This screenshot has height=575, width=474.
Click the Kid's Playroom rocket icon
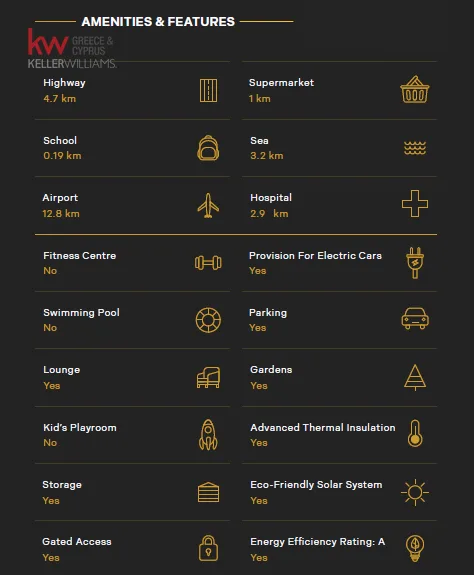[x=208, y=435]
